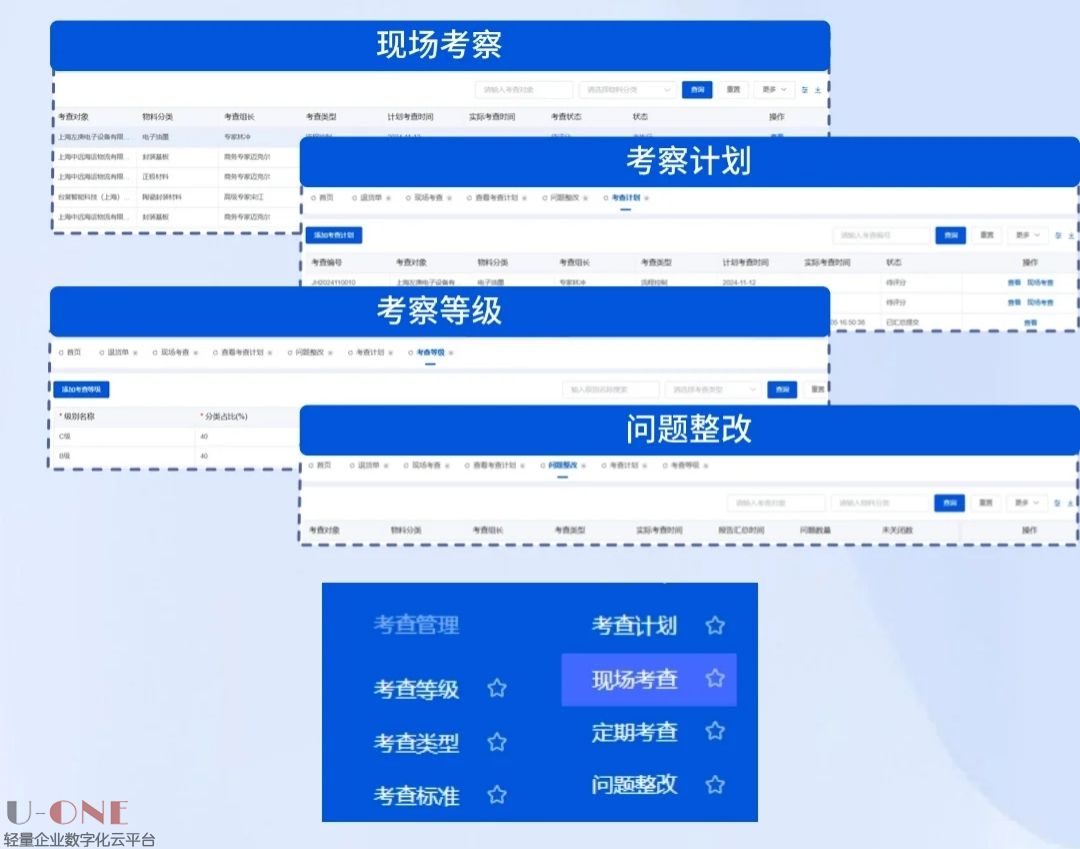Click 现场考查 link in first 考察计划 row
Screen dimensions: 1080x849
click(x=1040, y=283)
